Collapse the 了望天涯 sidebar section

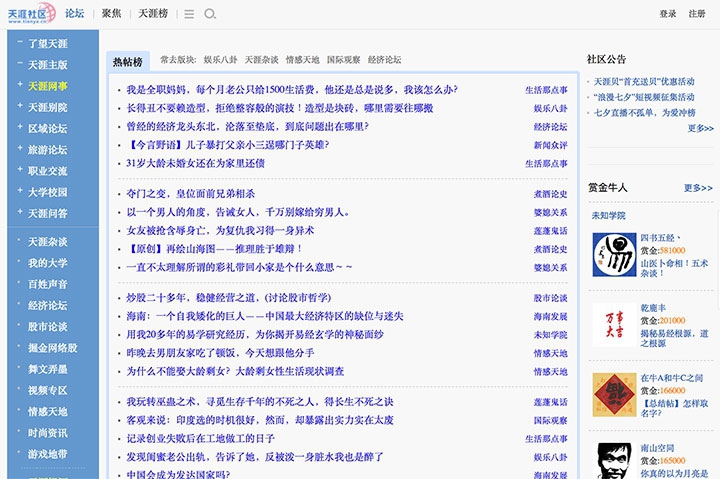point(19,44)
